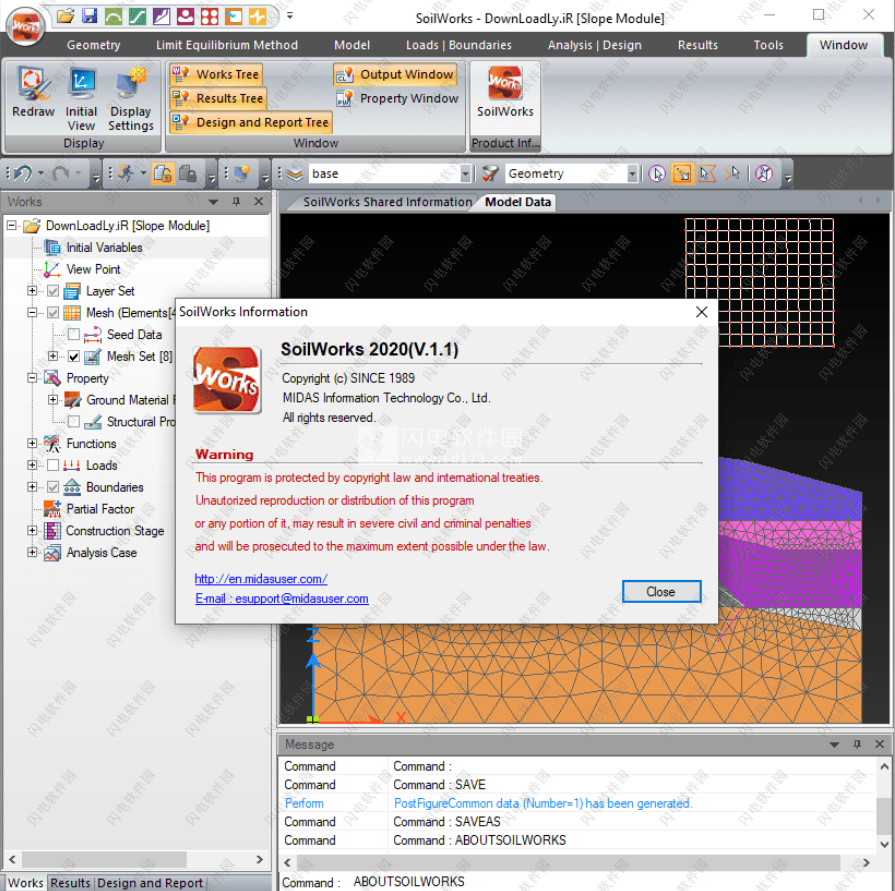Image resolution: width=895 pixels, height=891 pixels.
Task: Click the running figure analysis icon
Action: 126,173
